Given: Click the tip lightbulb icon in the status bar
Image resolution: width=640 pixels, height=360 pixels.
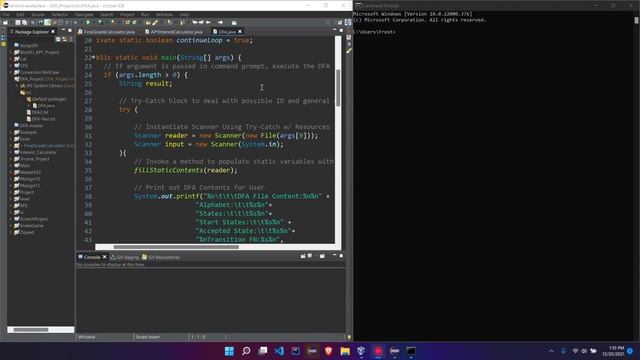Looking at the screenshot, I should tap(349, 337).
